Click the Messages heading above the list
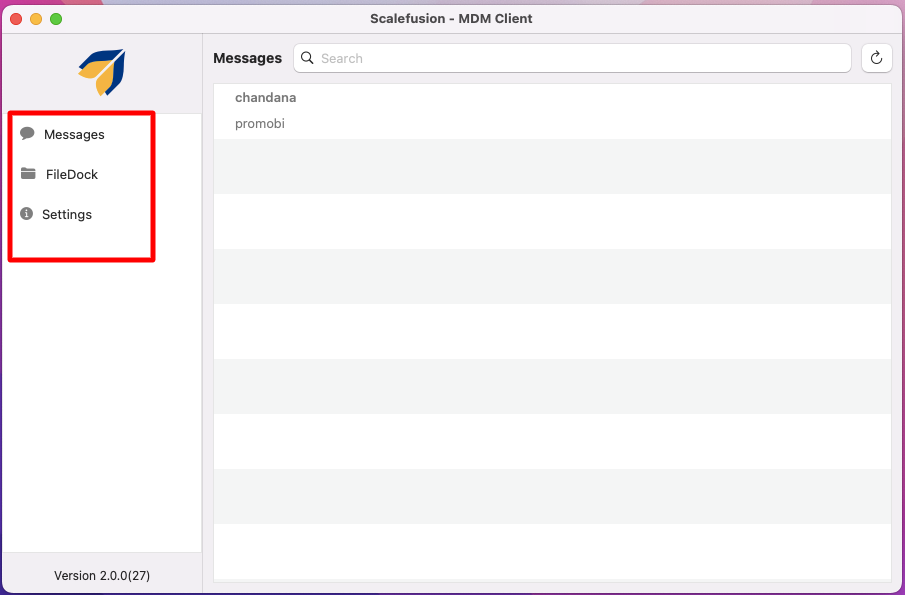This screenshot has height=595, width=905. [x=248, y=58]
